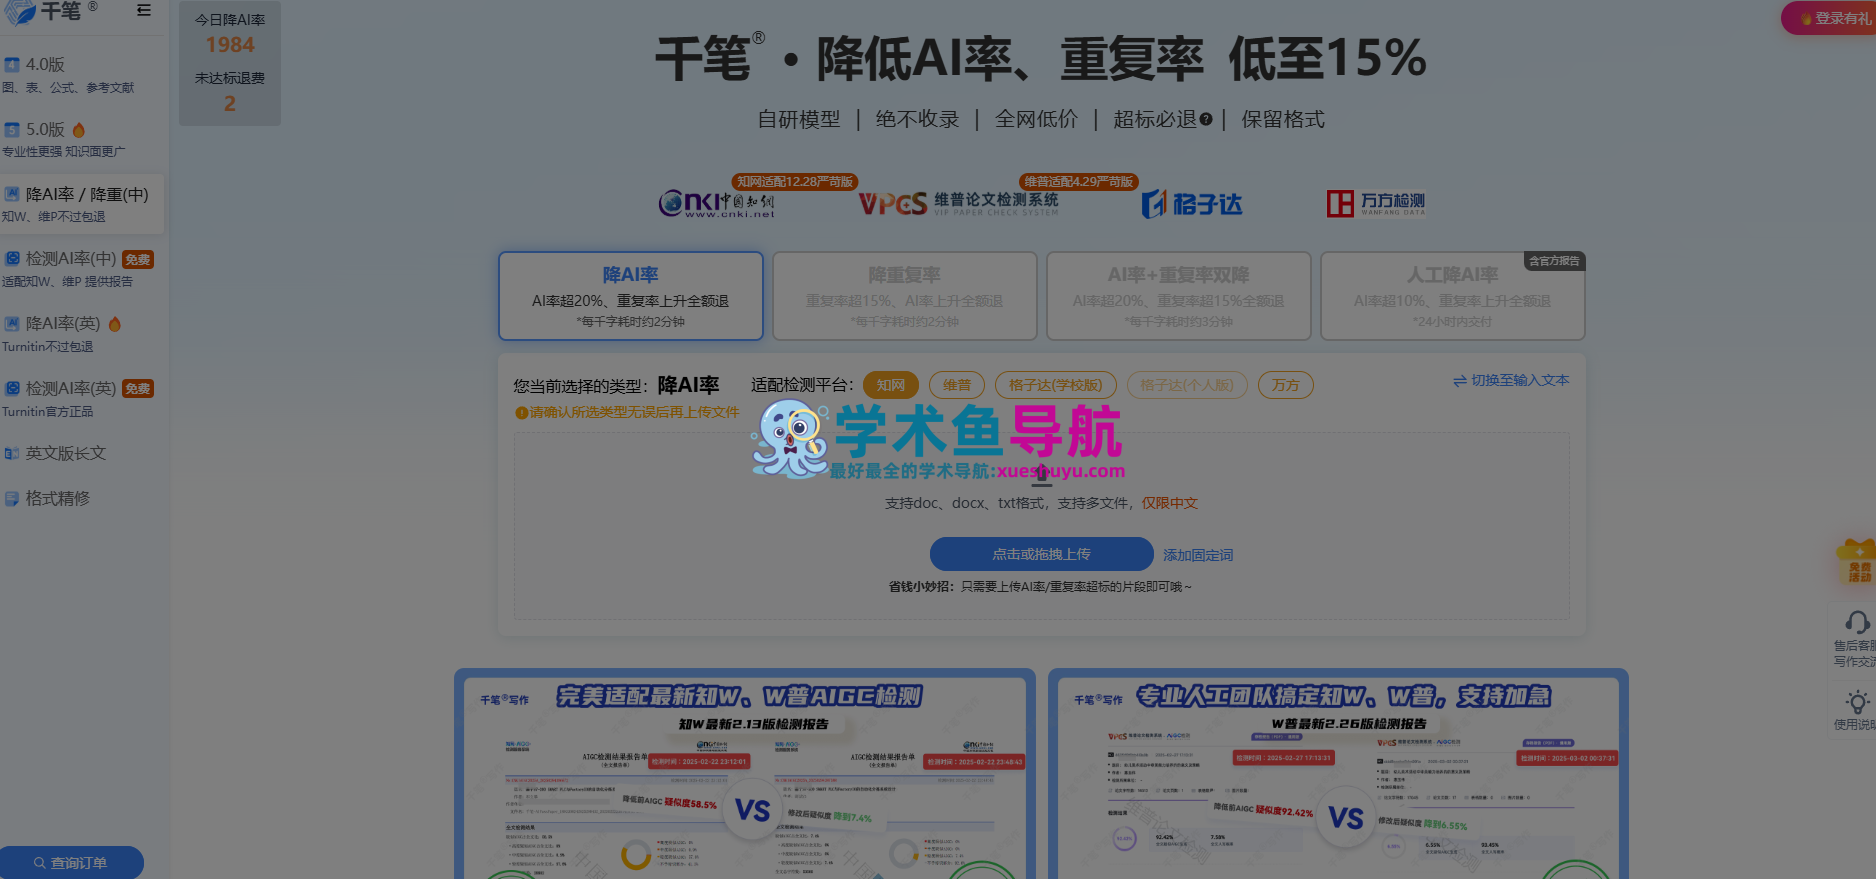Viewport: 1876px width, 879px height.
Task: Click the 全网低价 tagline text
Action: tap(1036, 120)
